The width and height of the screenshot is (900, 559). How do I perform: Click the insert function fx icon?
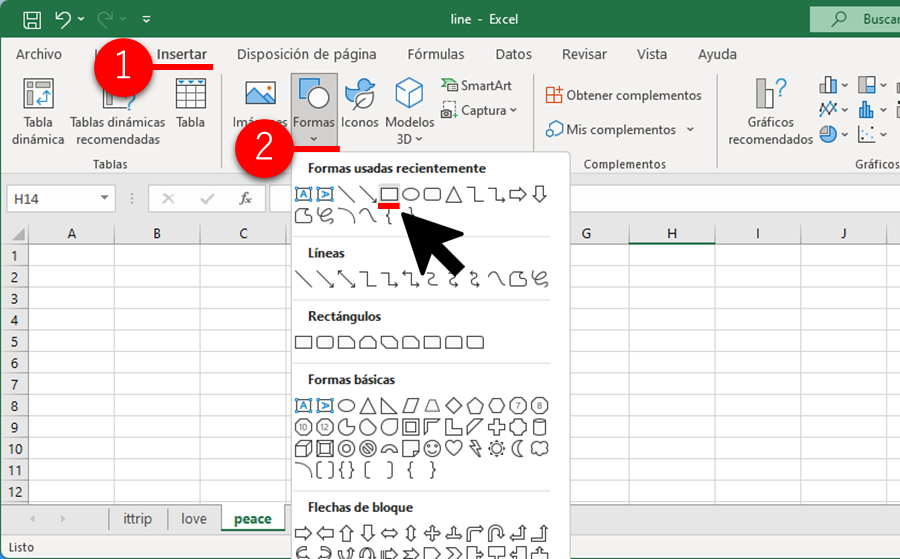(x=245, y=199)
